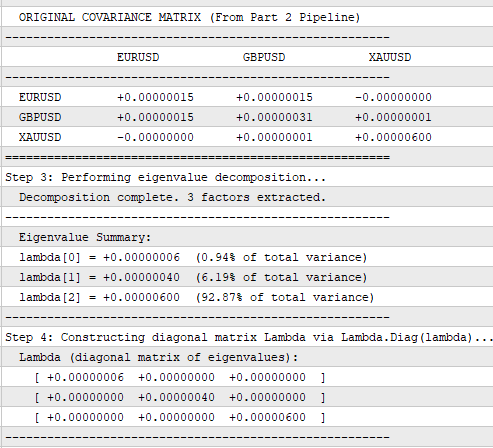Screen dimensions: 493x448
Task: Click +0.00000040 in Lambda matrix second row
Action: click(176, 397)
